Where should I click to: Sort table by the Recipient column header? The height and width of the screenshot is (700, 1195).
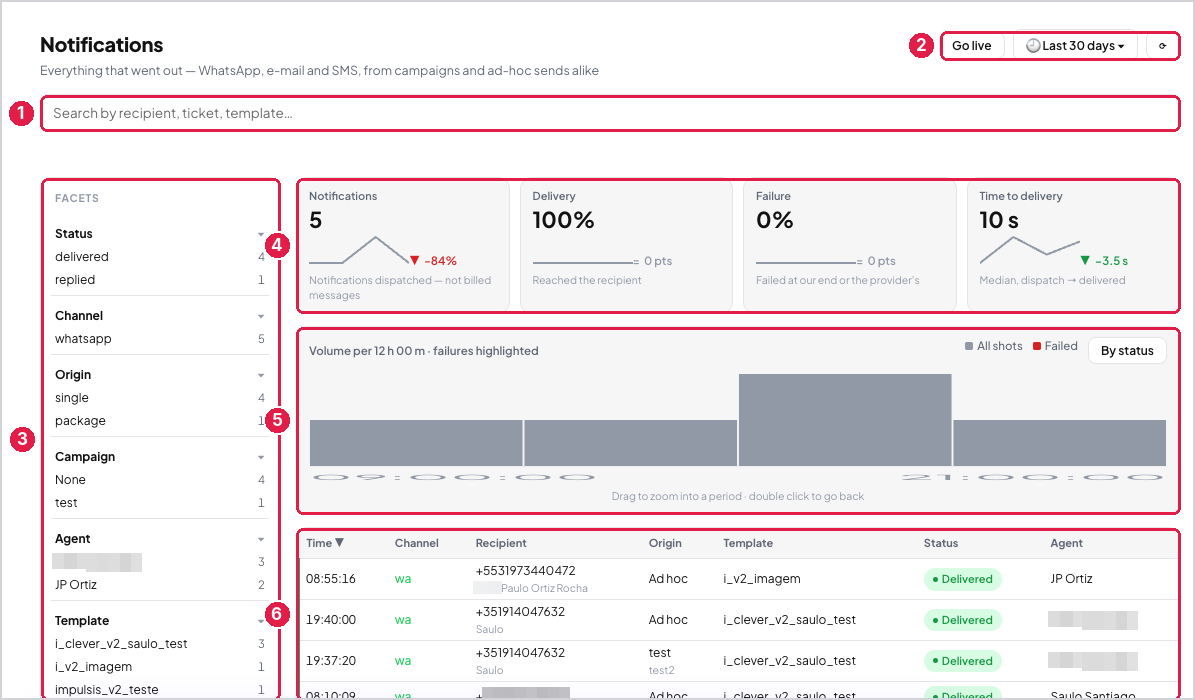(501, 543)
